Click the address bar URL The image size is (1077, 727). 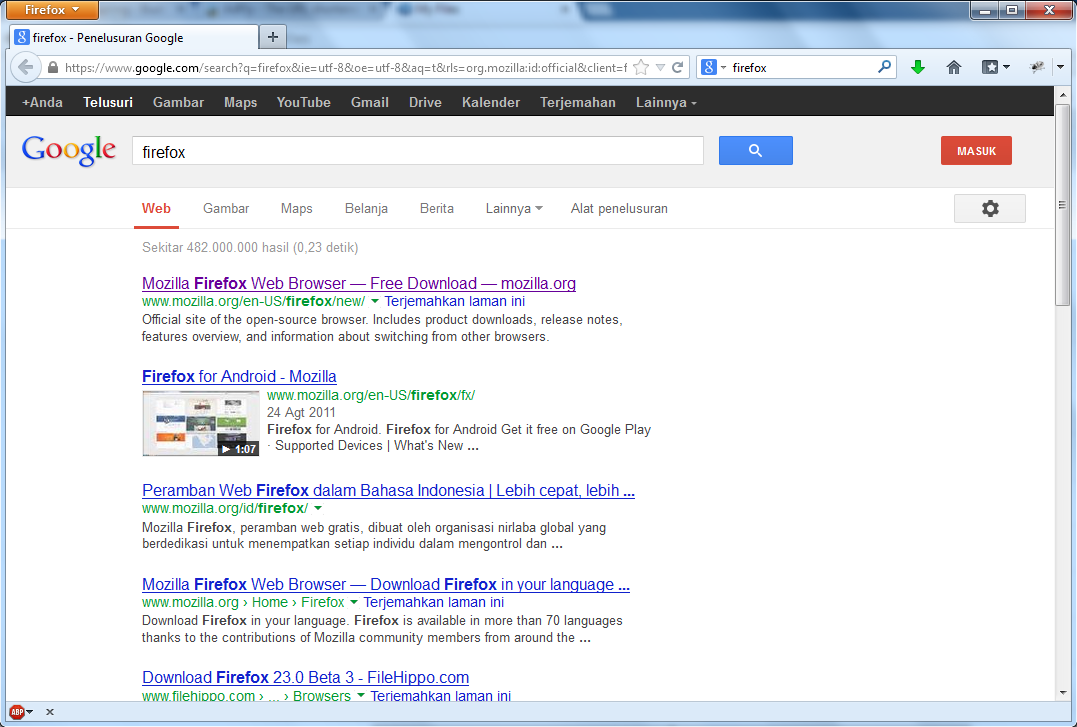pos(345,67)
